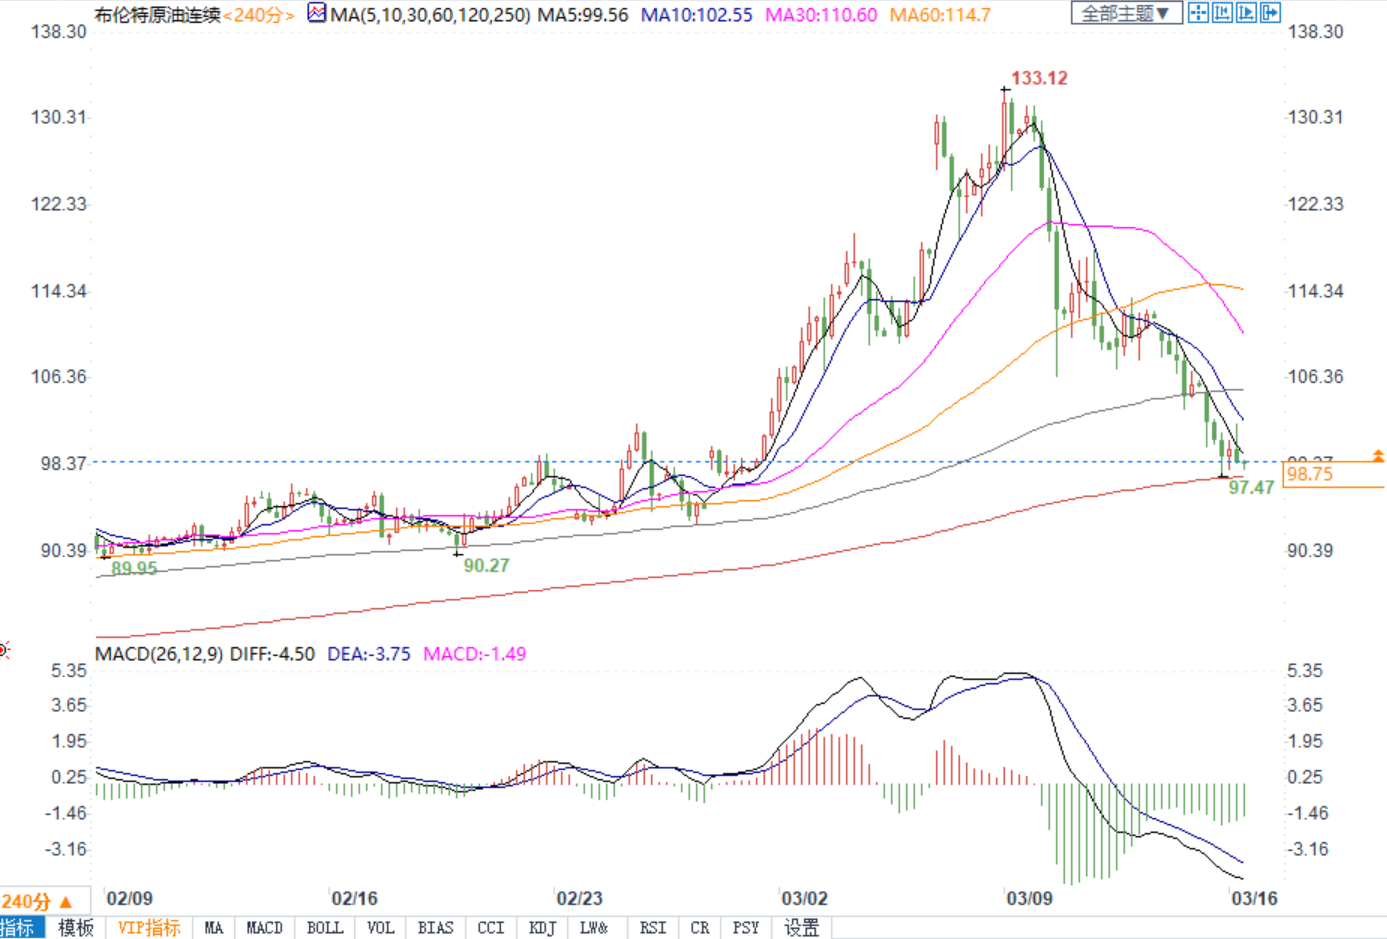
Task: Click the orange up-arrow marker beside 98.75
Action: pyautogui.click(x=1378, y=456)
